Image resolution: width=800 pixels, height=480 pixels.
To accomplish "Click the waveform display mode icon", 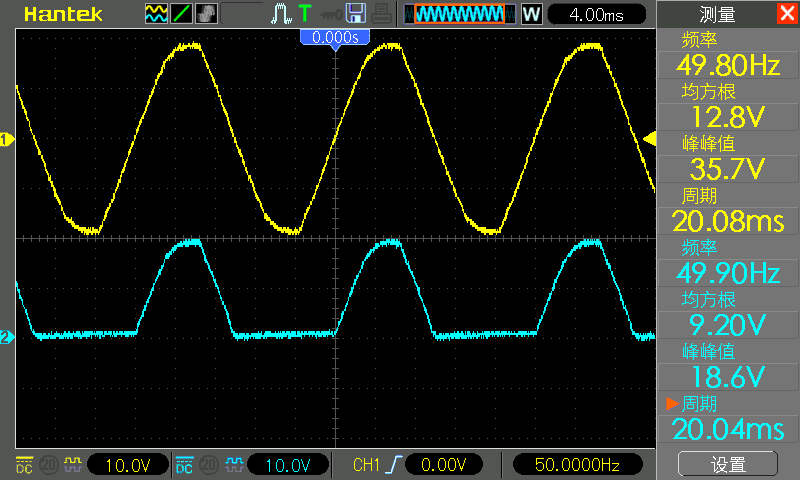I will coord(156,14).
